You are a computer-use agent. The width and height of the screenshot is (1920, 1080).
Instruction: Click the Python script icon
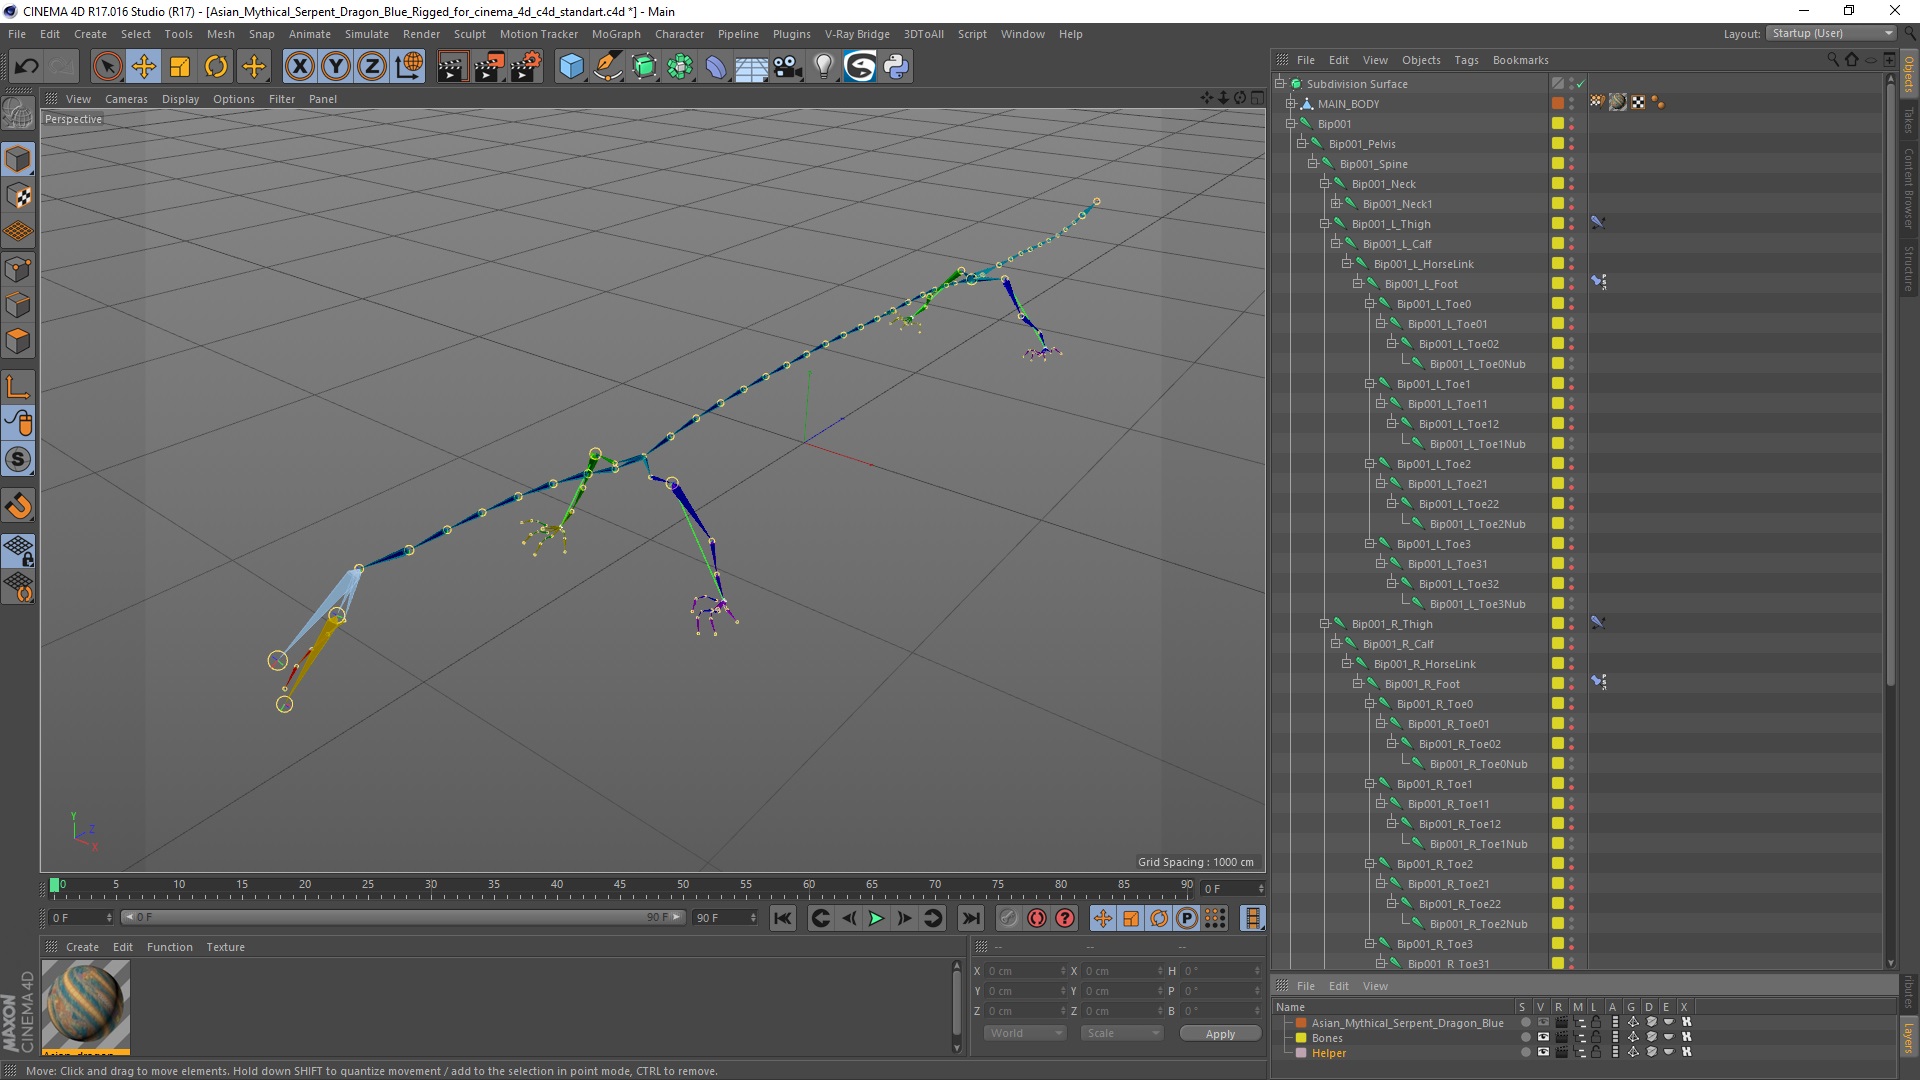click(896, 67)
